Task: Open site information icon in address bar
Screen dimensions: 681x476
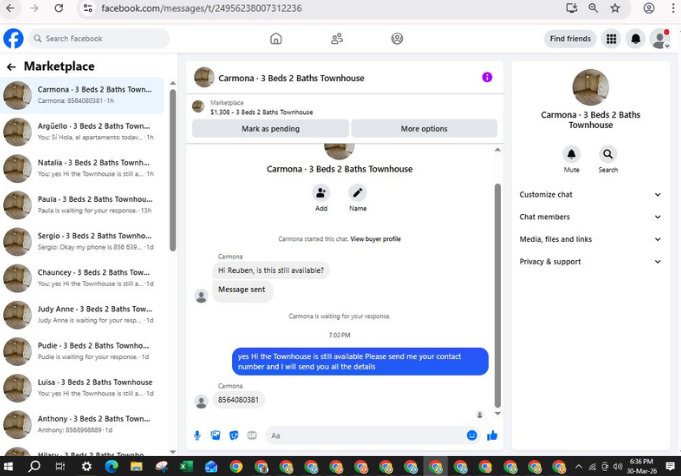Action: pos(88,8)
